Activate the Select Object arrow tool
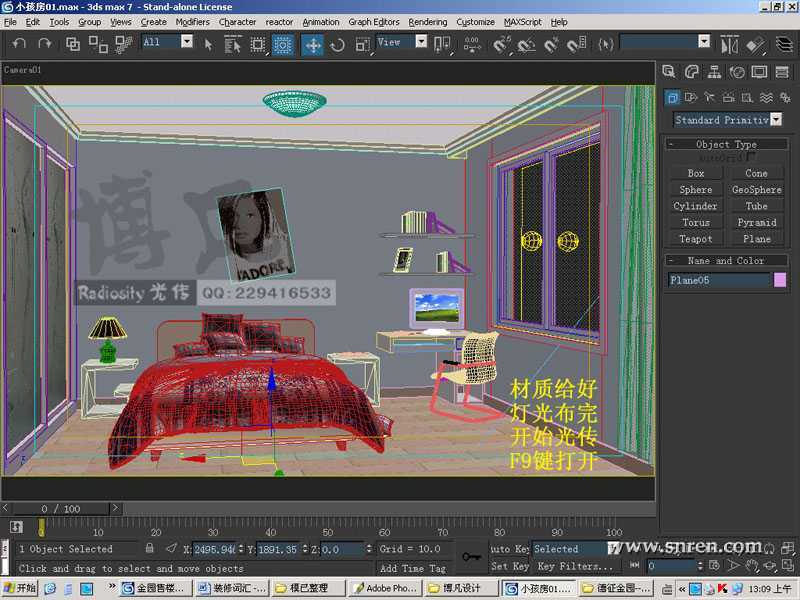Screen dimensions: 800x600 coord(208,45)
